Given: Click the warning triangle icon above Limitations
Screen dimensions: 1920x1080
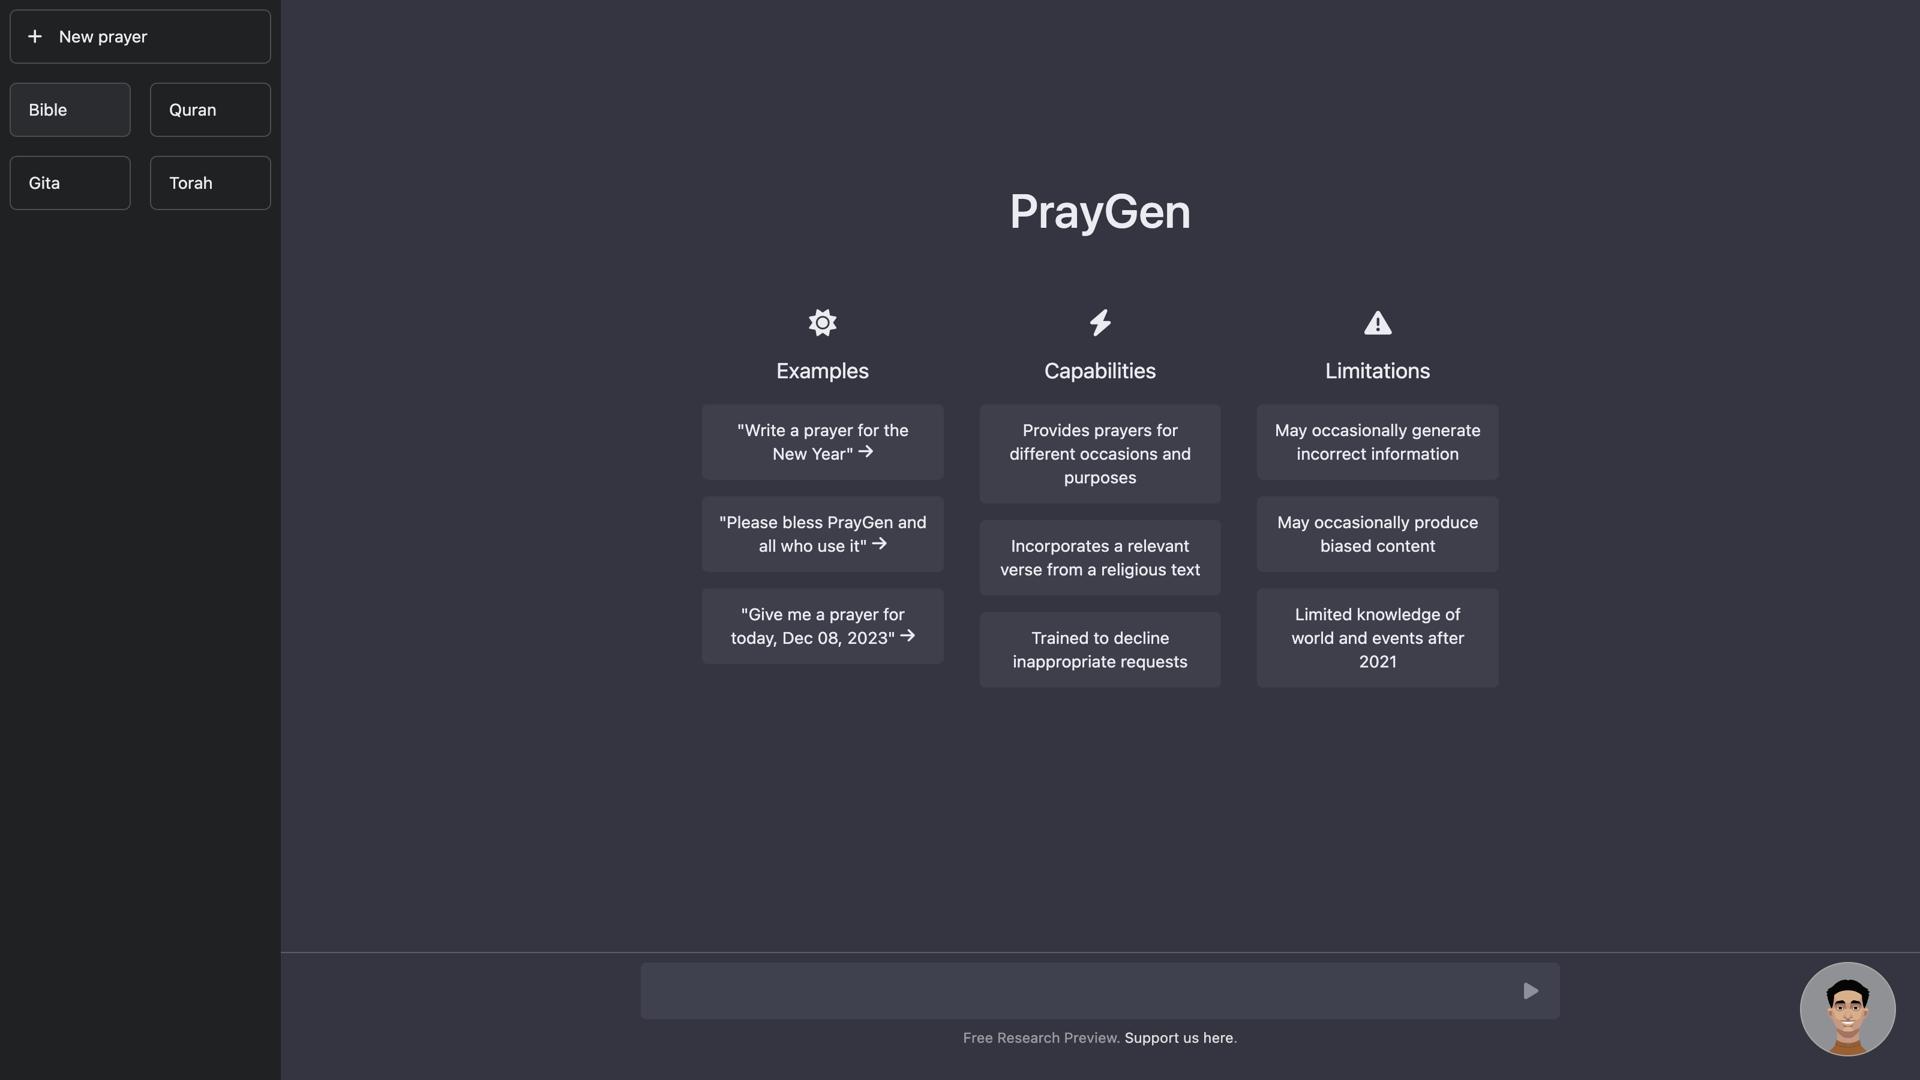Looking at the screenshot, I should pyautogui.click(x=1377, y=322).
